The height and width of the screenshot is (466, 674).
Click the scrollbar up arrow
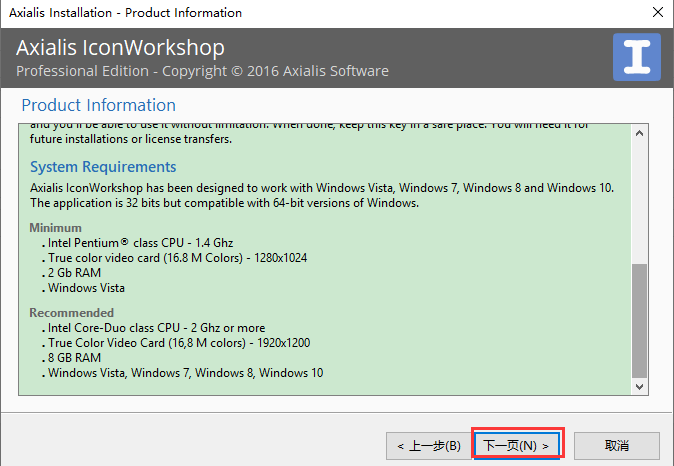pos(639,133)
